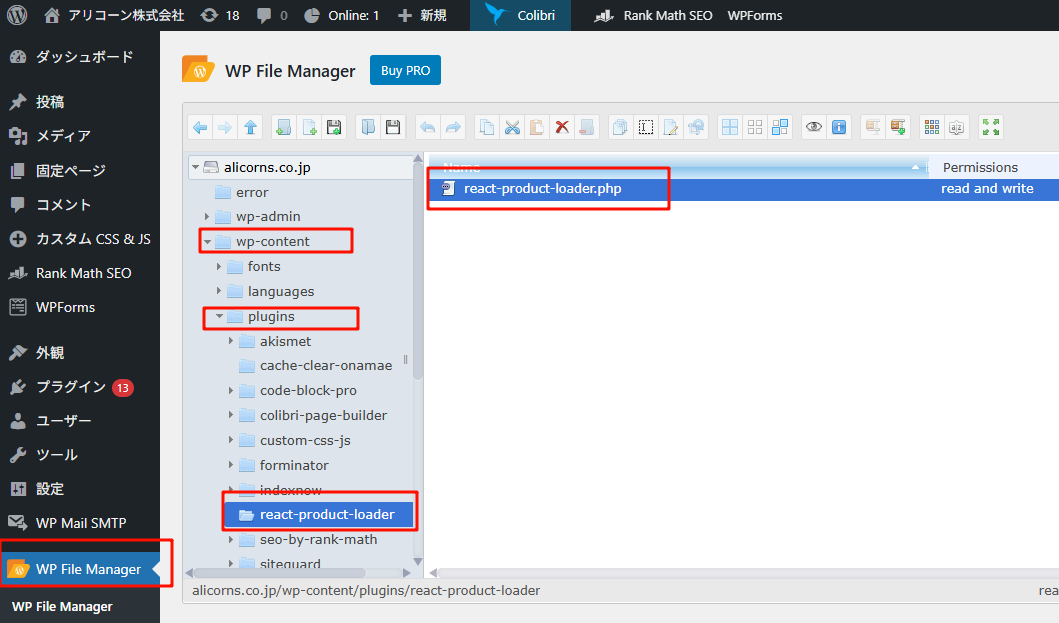
Task: Click the scissors Cut icon
Action: point(512,127)
